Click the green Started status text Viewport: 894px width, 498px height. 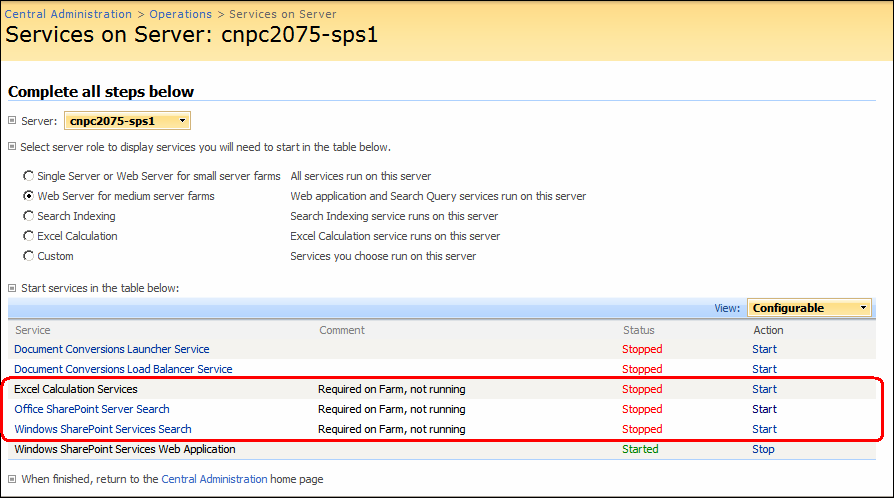(x=640, y=449)
